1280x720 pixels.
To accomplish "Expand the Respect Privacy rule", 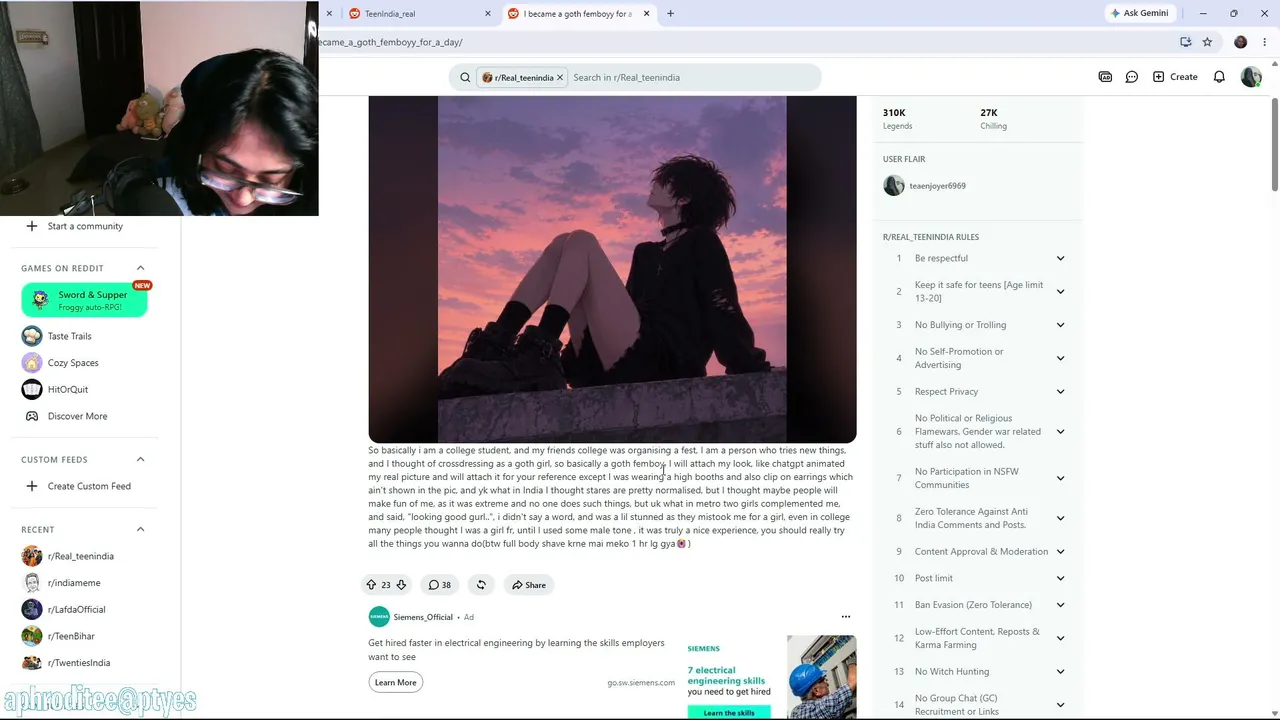I will click(1060, 391).
